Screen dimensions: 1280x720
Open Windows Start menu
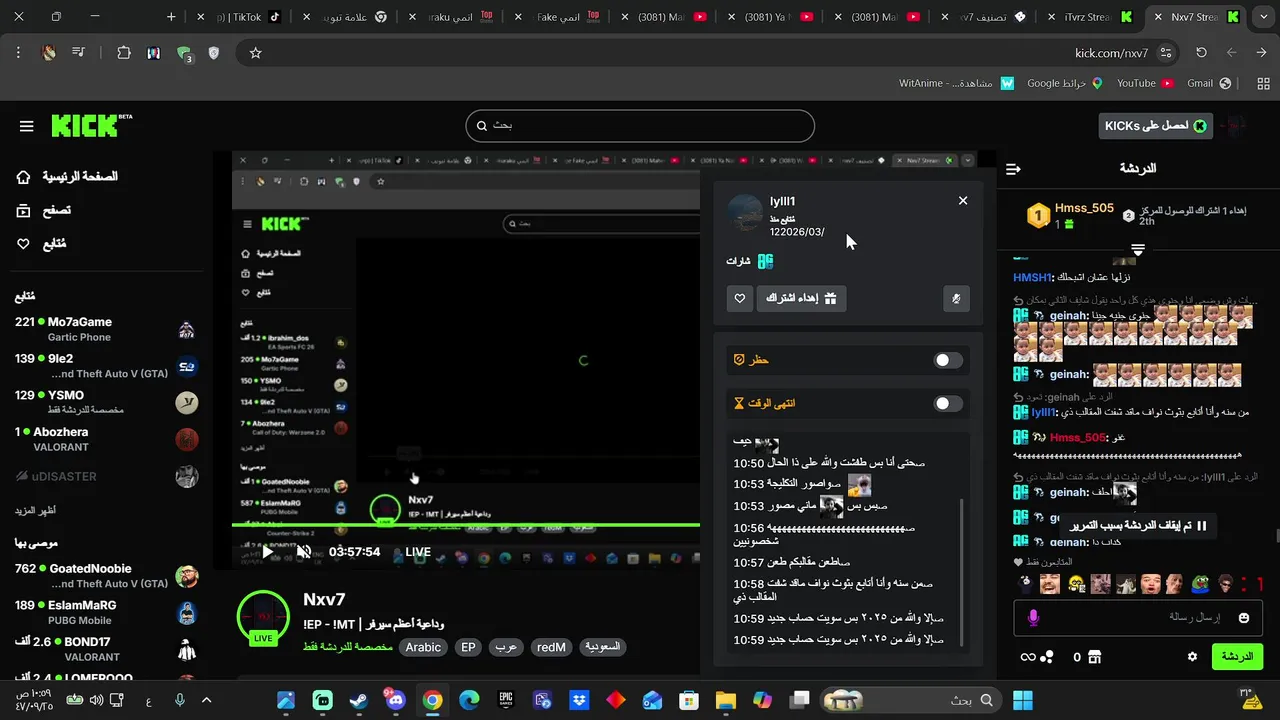[x=1022, y=700]
